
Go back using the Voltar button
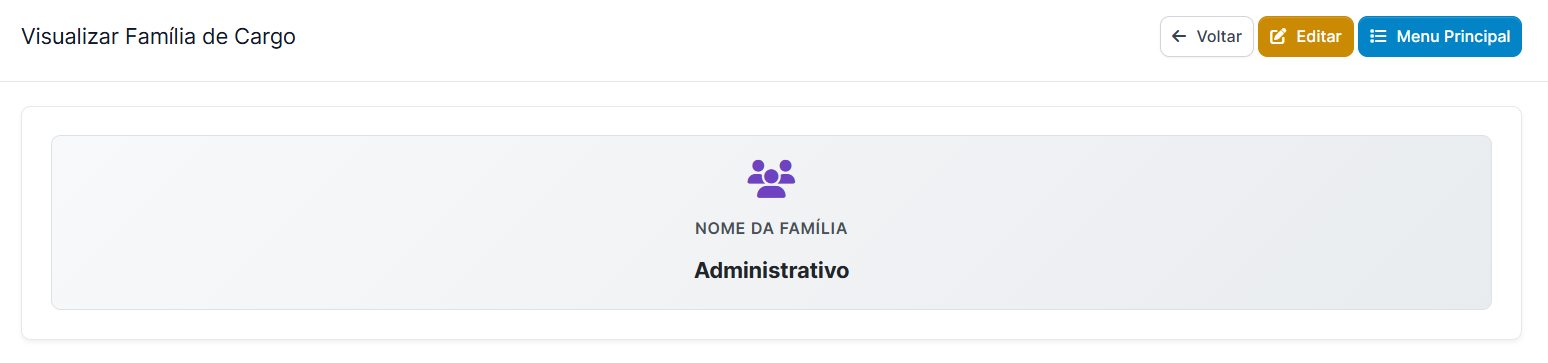(x=1206, y=37)
